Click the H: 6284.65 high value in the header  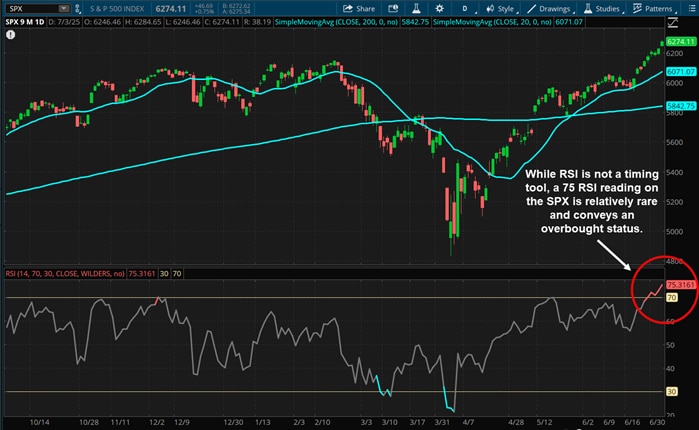143,22
